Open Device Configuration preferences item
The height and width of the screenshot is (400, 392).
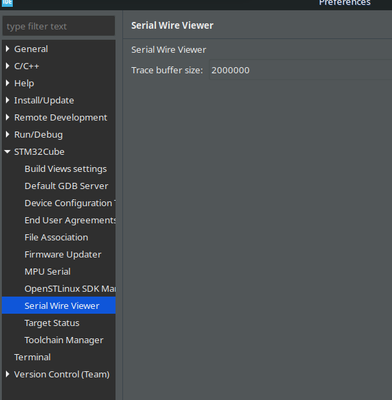click(70, 203)
